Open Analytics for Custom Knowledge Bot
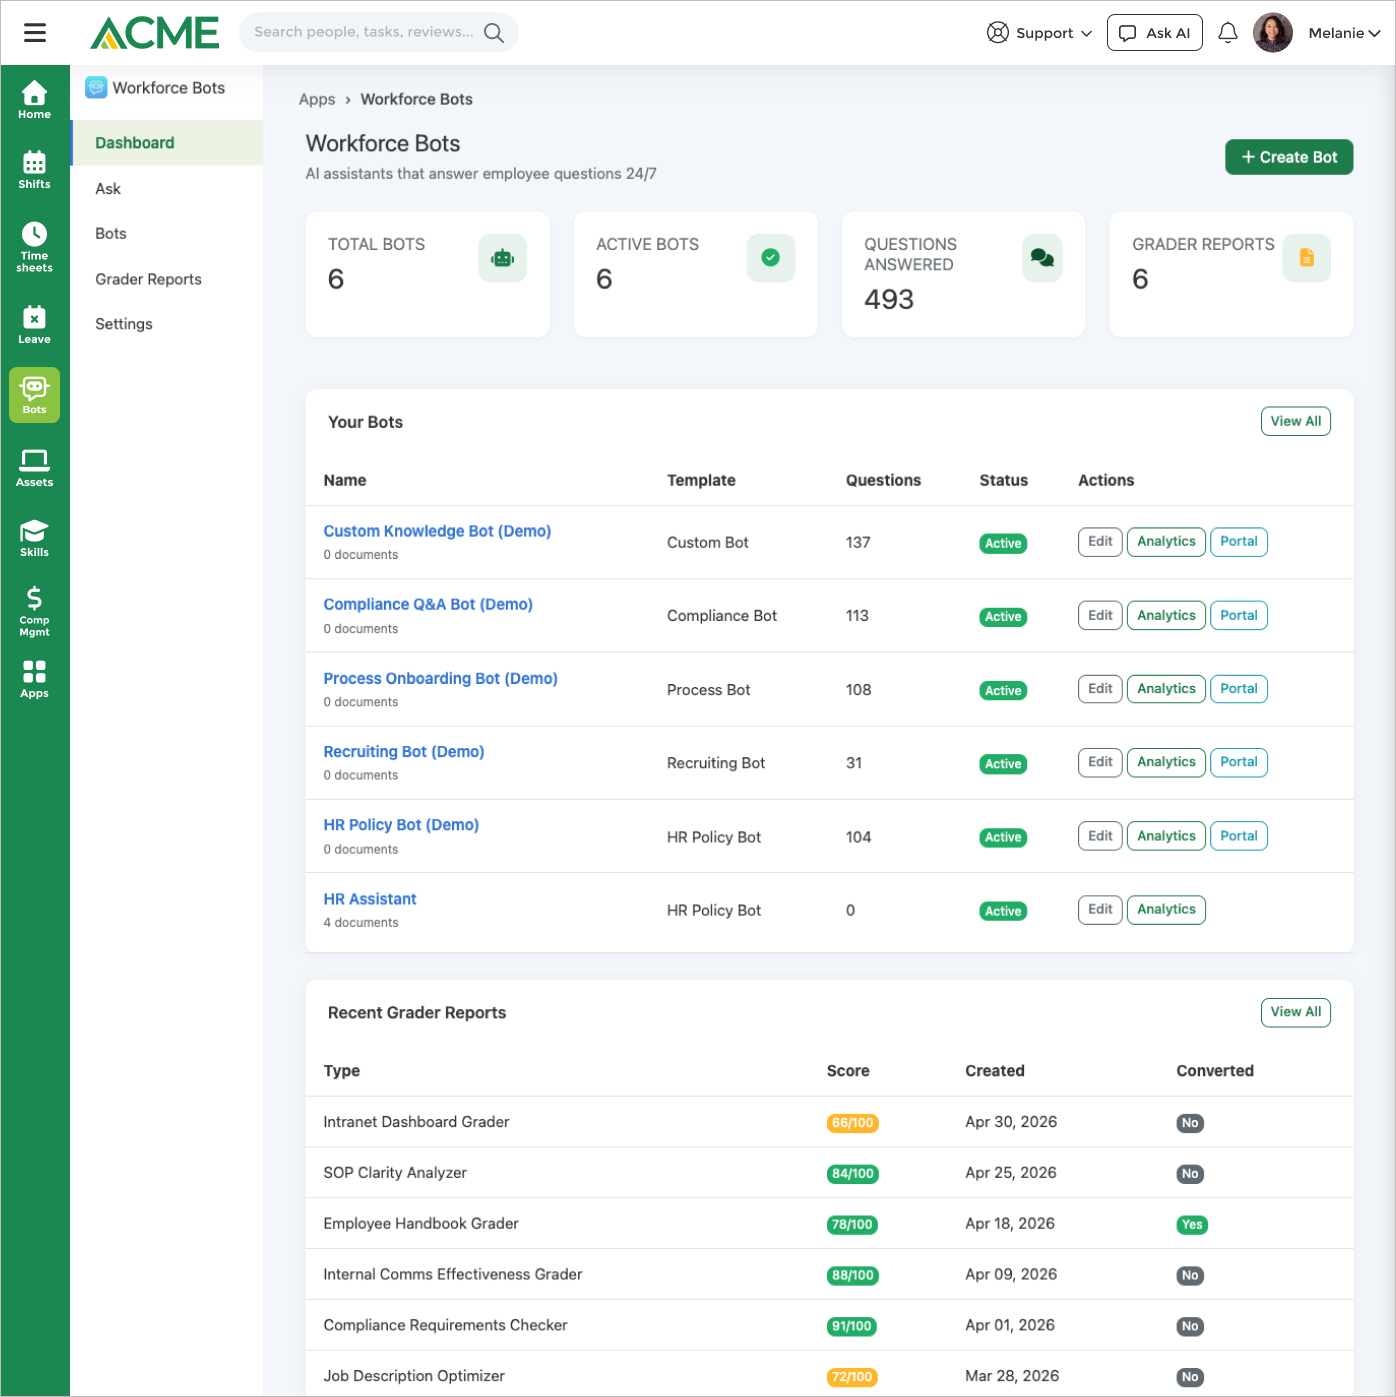 pos(1166,541)
